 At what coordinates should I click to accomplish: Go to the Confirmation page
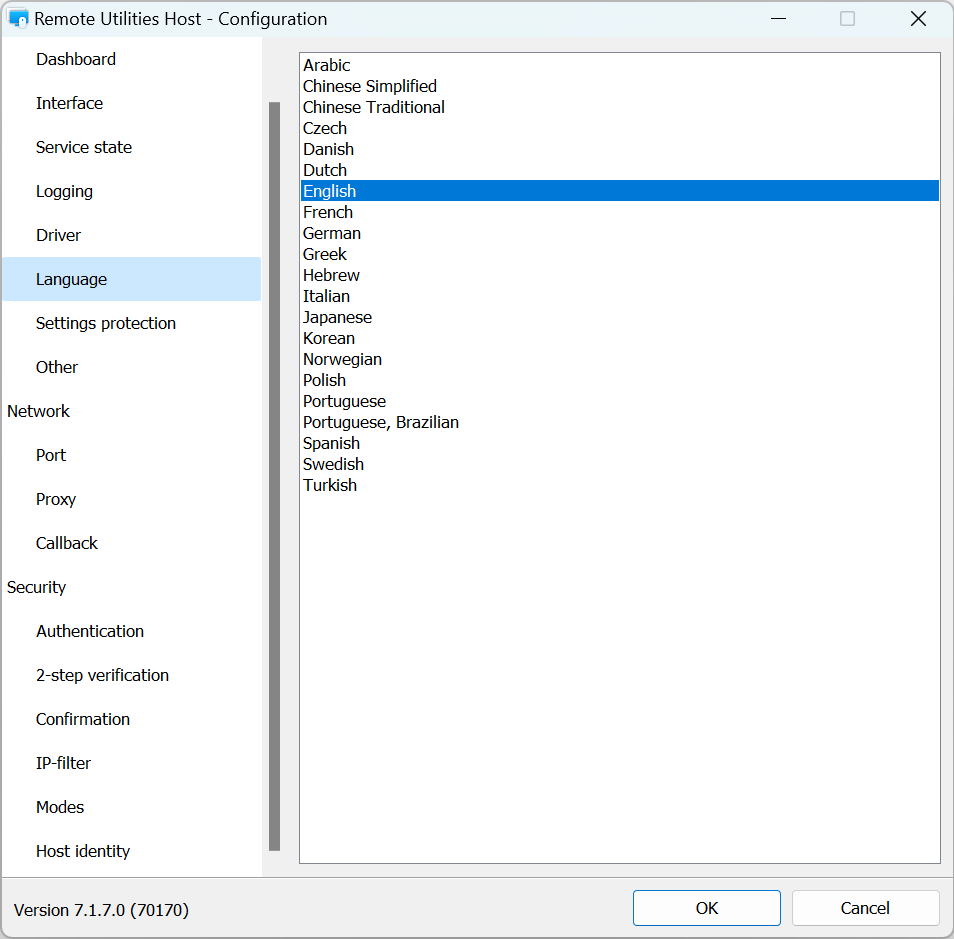coord(131,719)
